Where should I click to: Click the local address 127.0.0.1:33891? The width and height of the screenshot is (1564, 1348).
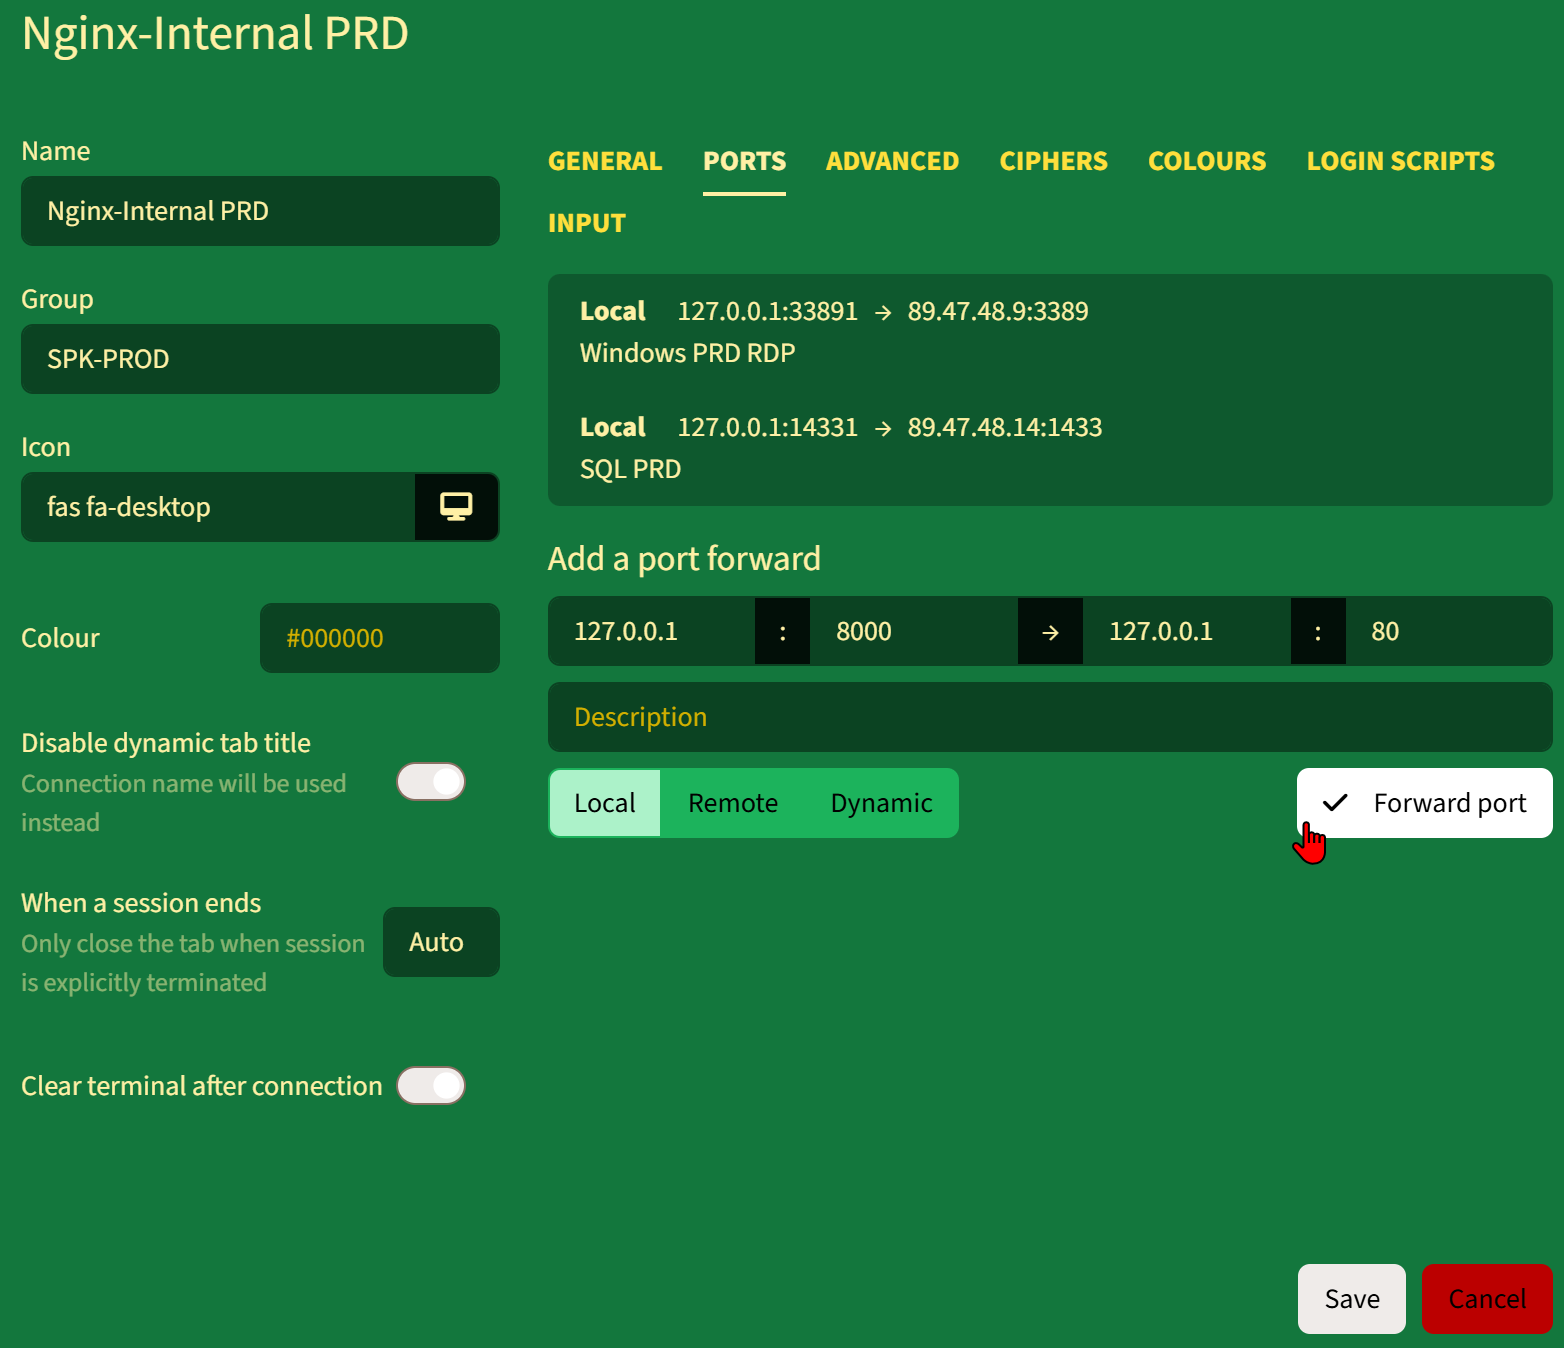[768, 311]
